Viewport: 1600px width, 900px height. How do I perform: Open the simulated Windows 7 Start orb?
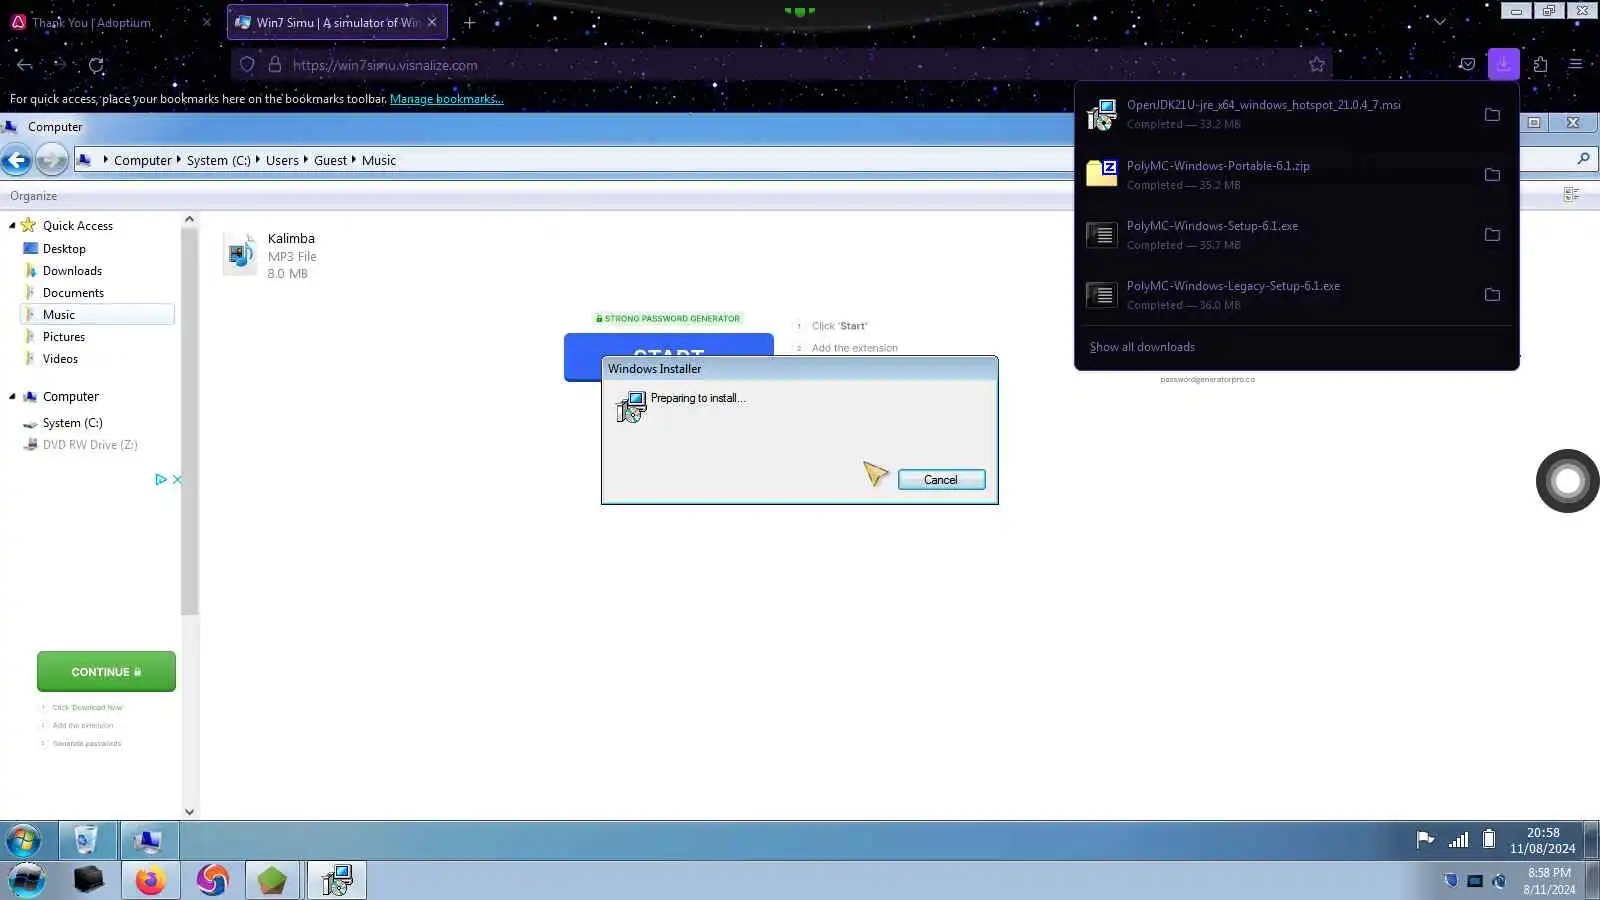(x=23, y=840)
